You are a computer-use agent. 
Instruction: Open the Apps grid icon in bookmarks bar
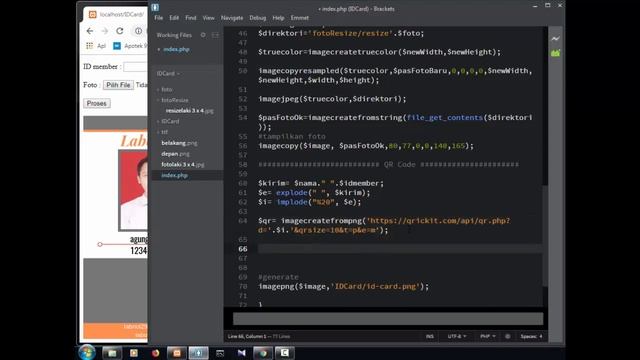point(89,46)
